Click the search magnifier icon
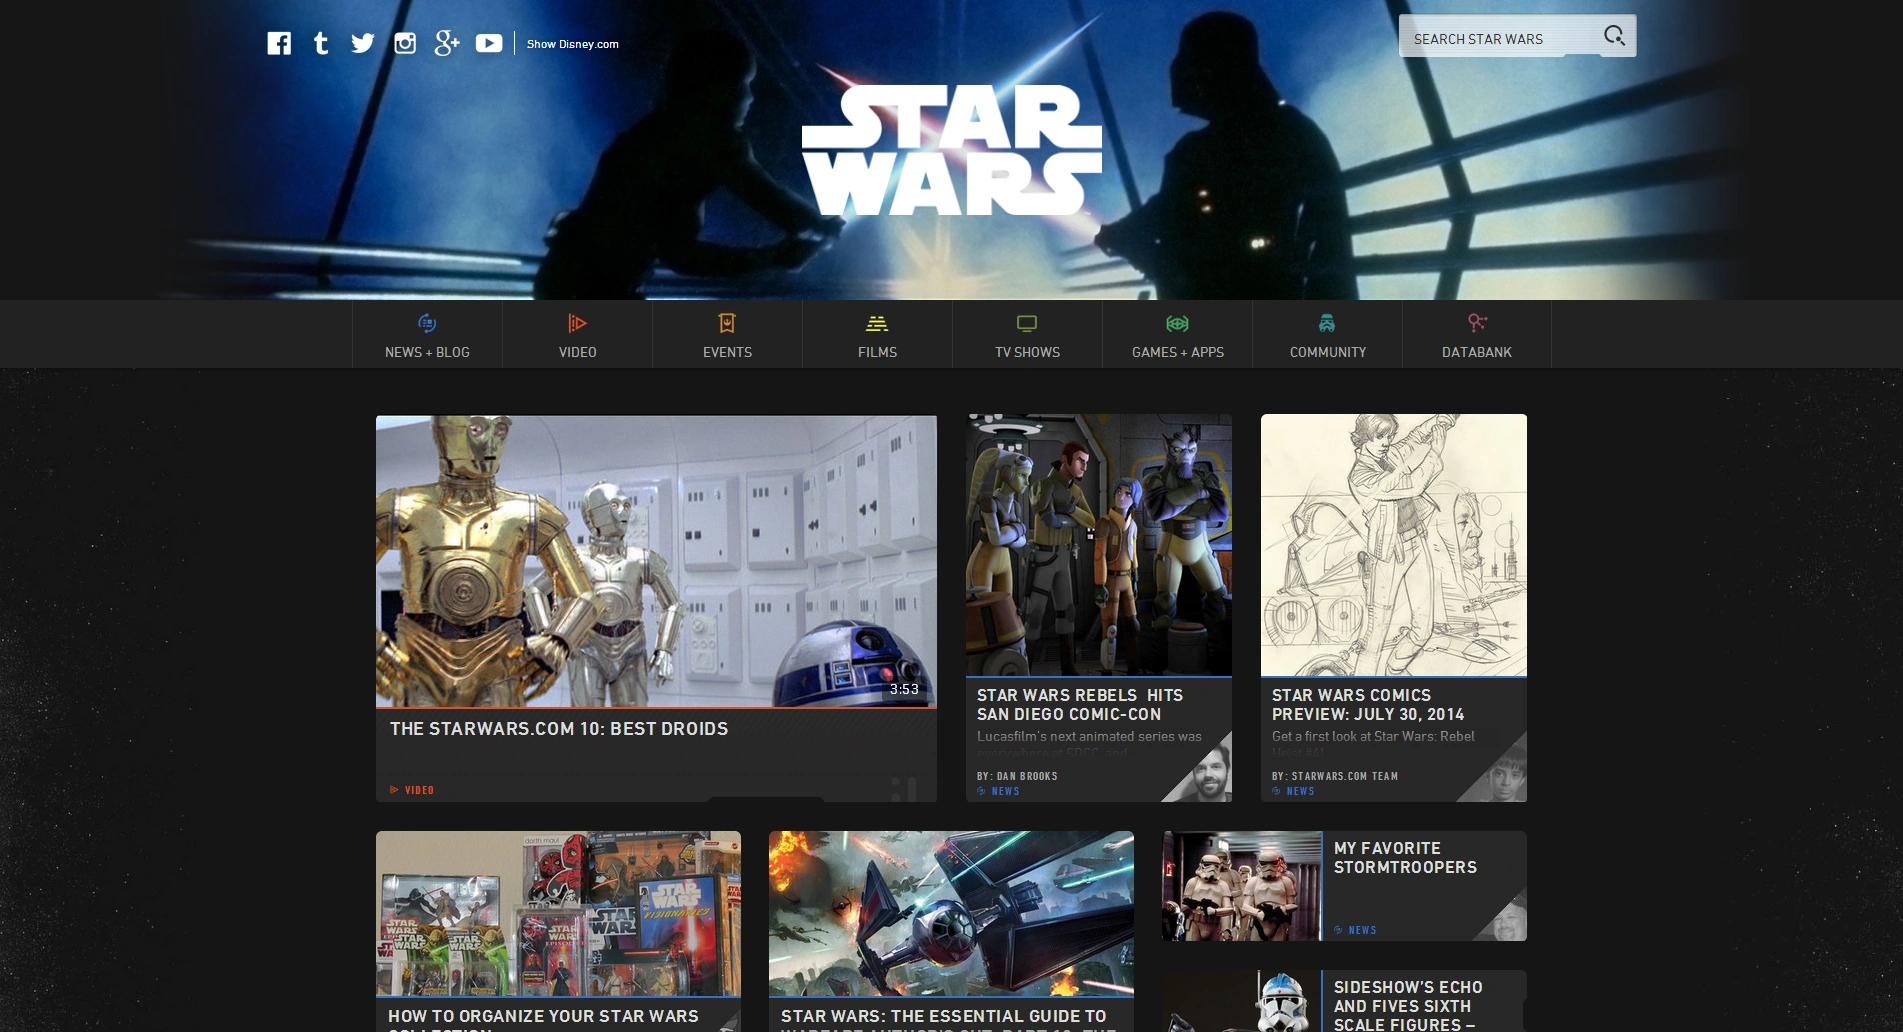The height and width of the screenshot is (1032, 1903). pyautogui.click(x=1615, y=35)
